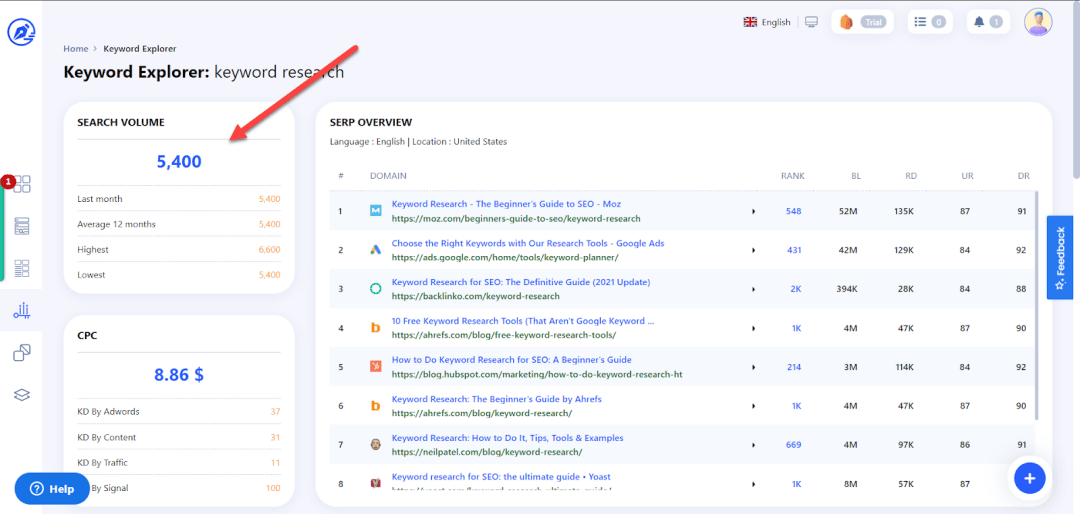
Task: Click the Highest 6,600 value
Action: click(x=269, y=249)
